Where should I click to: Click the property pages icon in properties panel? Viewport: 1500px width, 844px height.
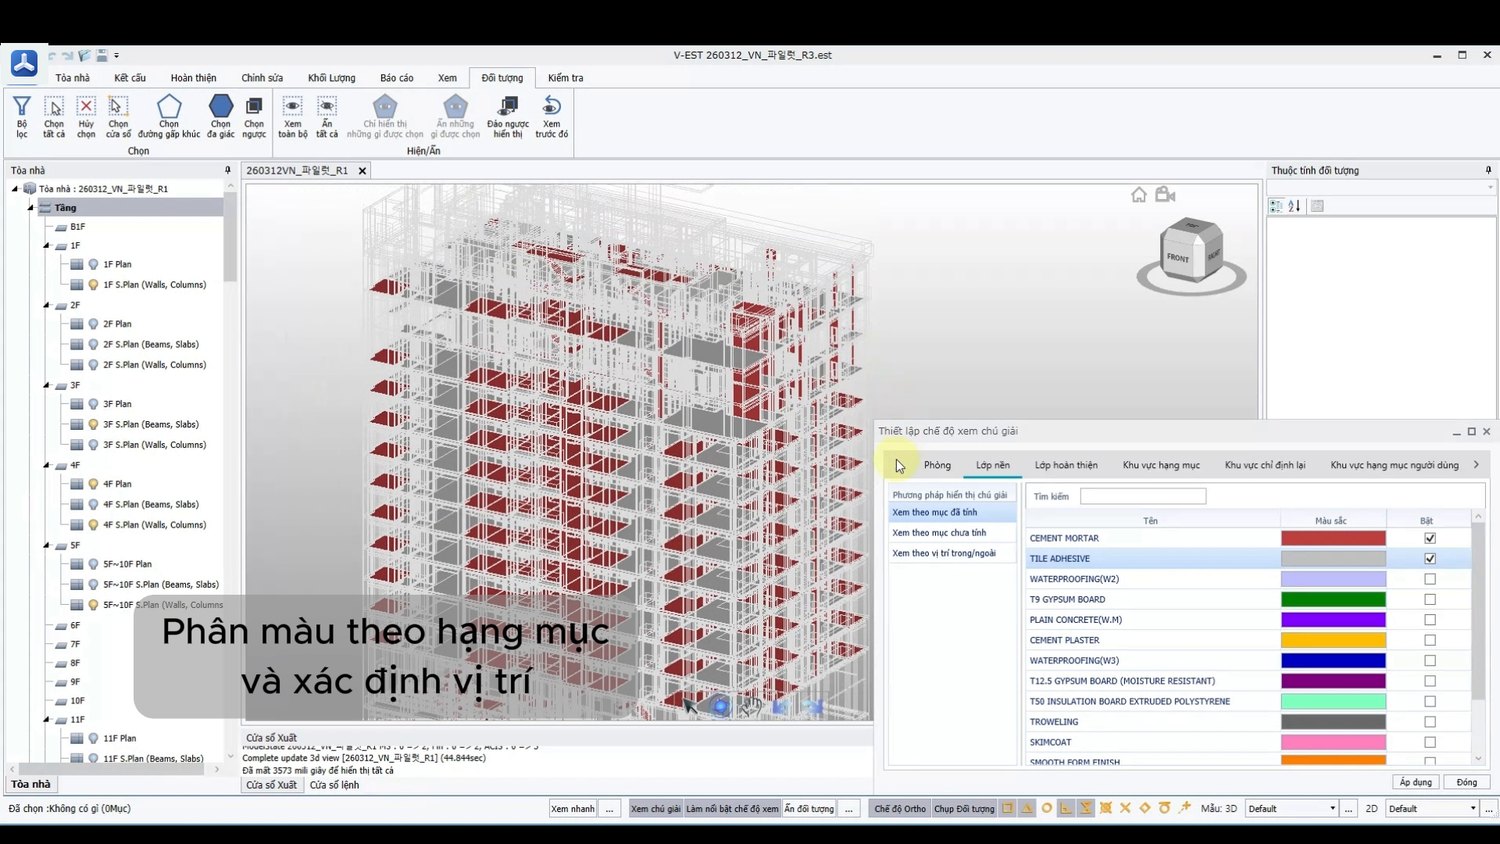point(1317,206)
